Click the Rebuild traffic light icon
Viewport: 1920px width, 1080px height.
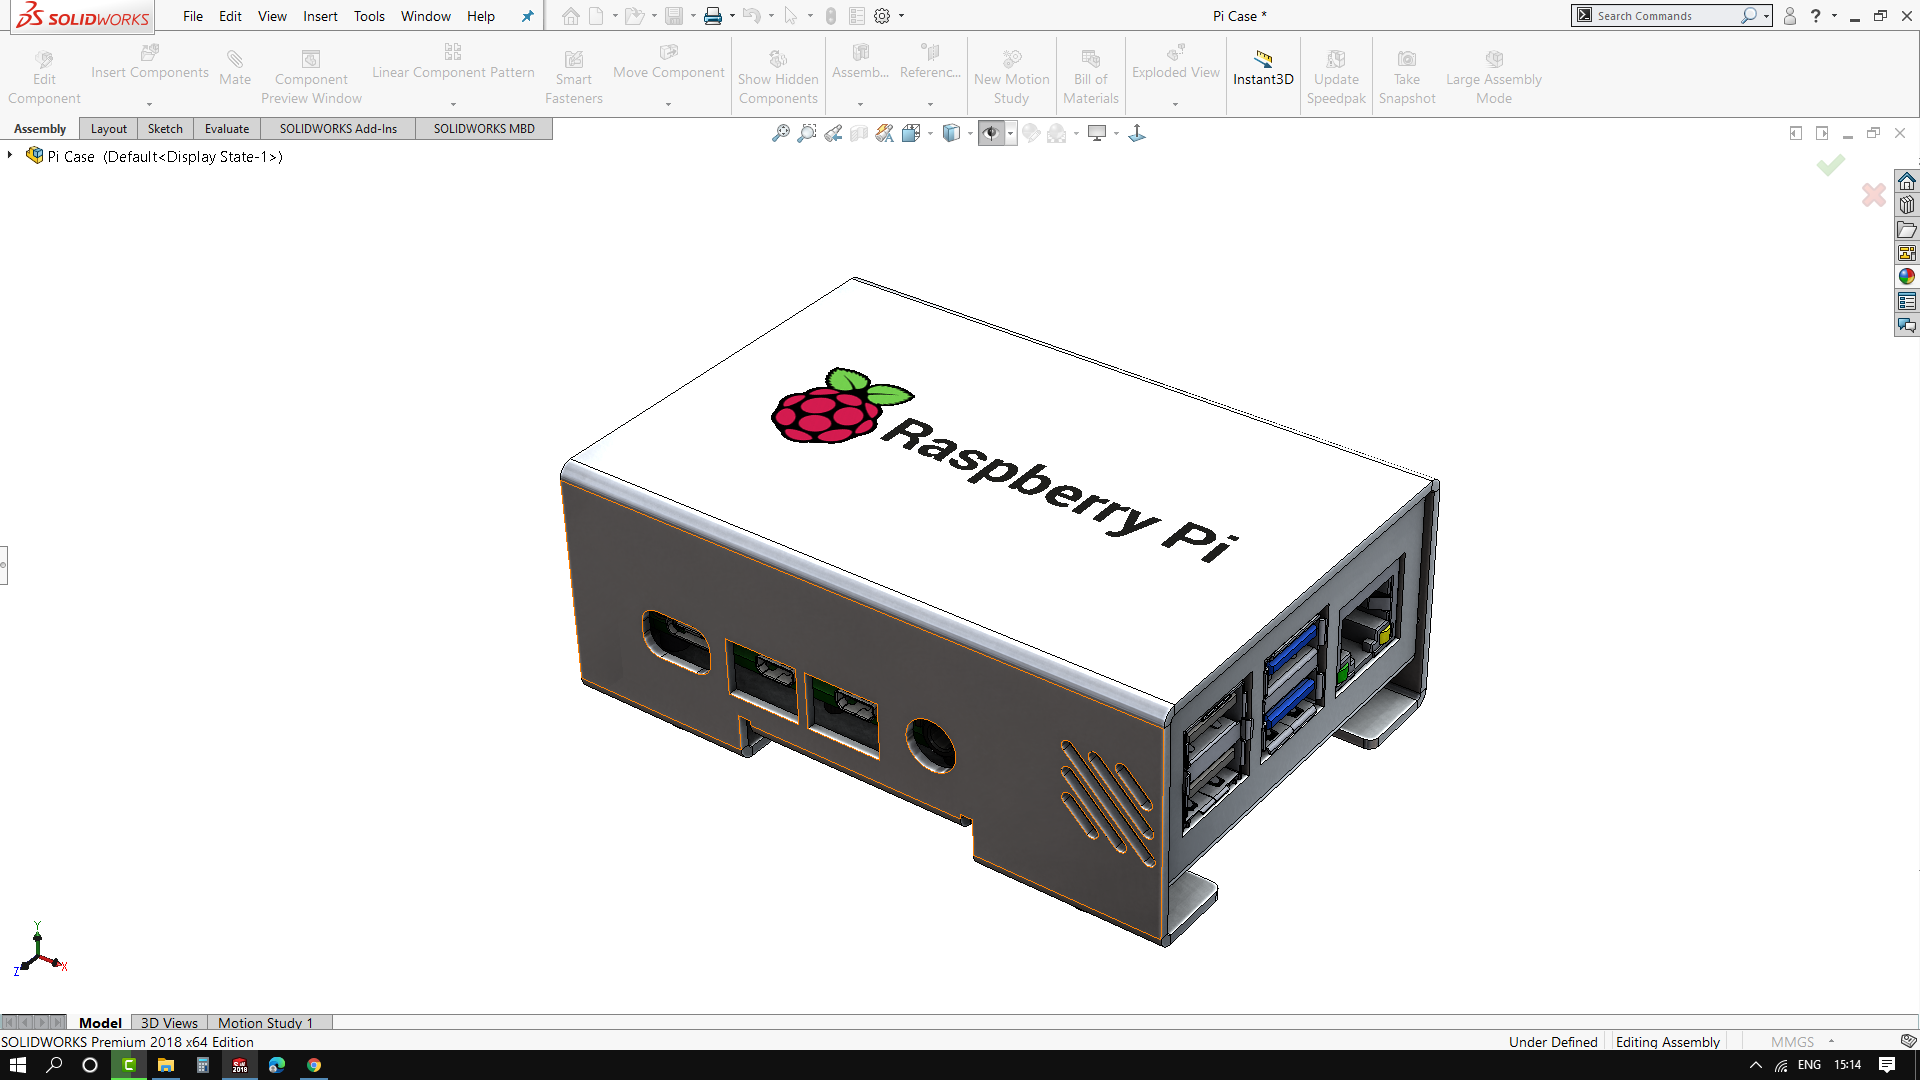pyautogui.click(x=830, y=16)
